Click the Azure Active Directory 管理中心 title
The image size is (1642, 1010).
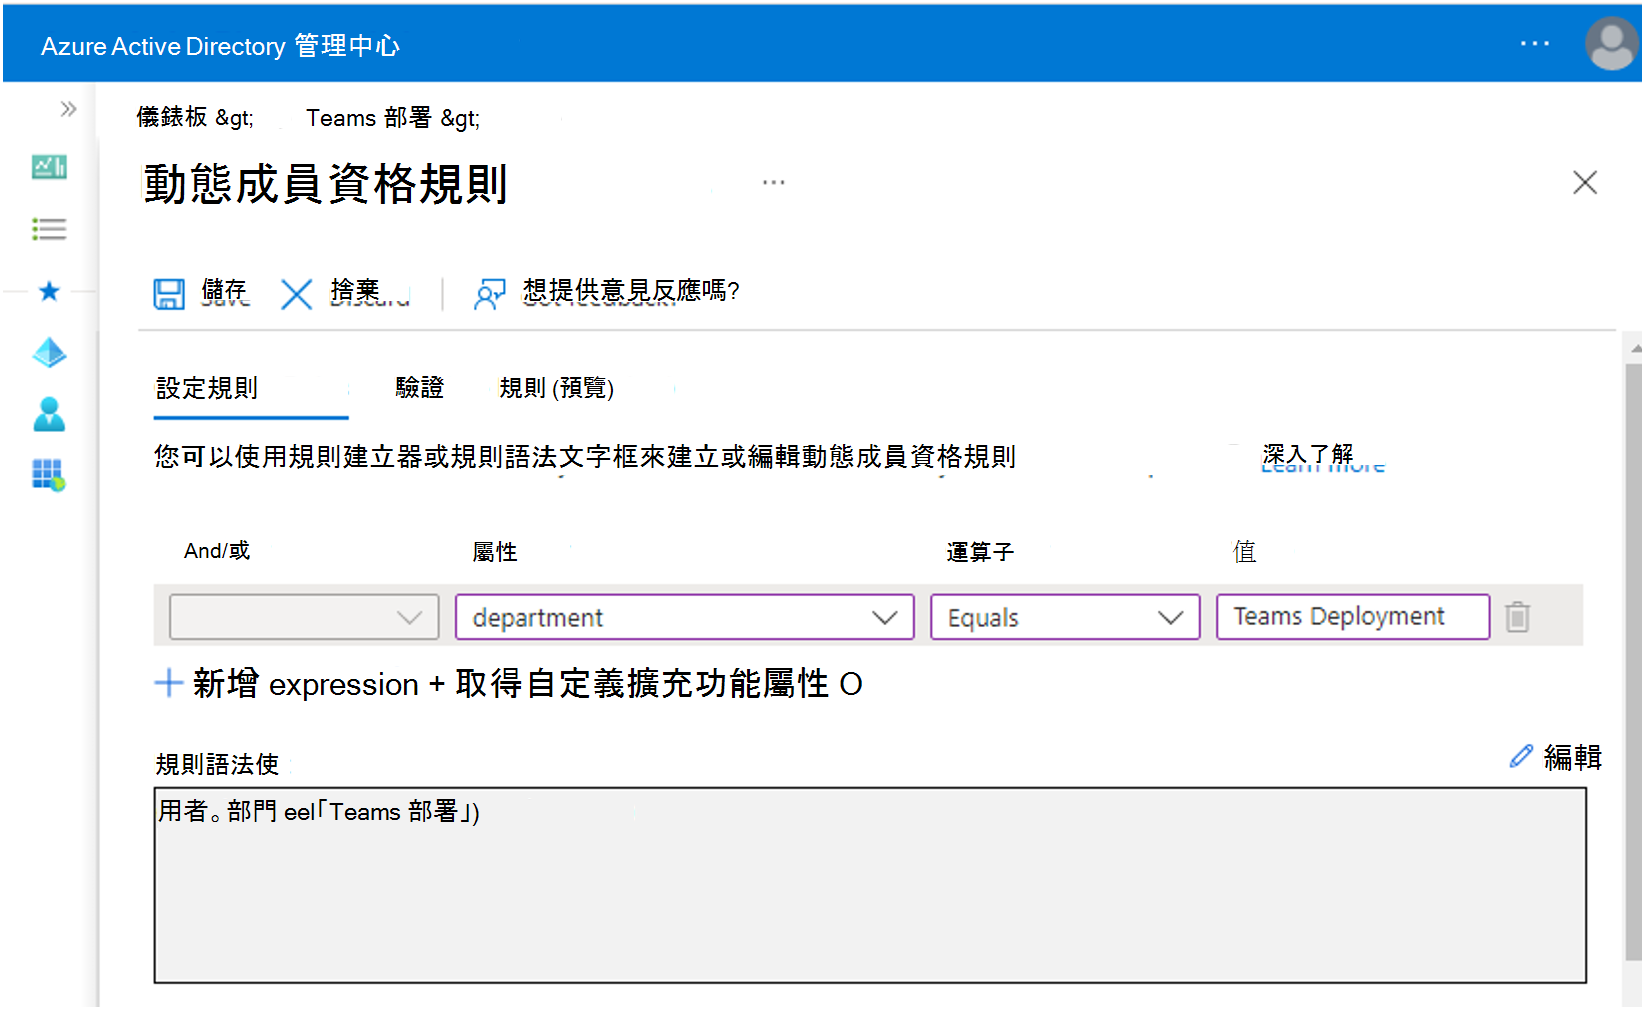tap(220, 46)
